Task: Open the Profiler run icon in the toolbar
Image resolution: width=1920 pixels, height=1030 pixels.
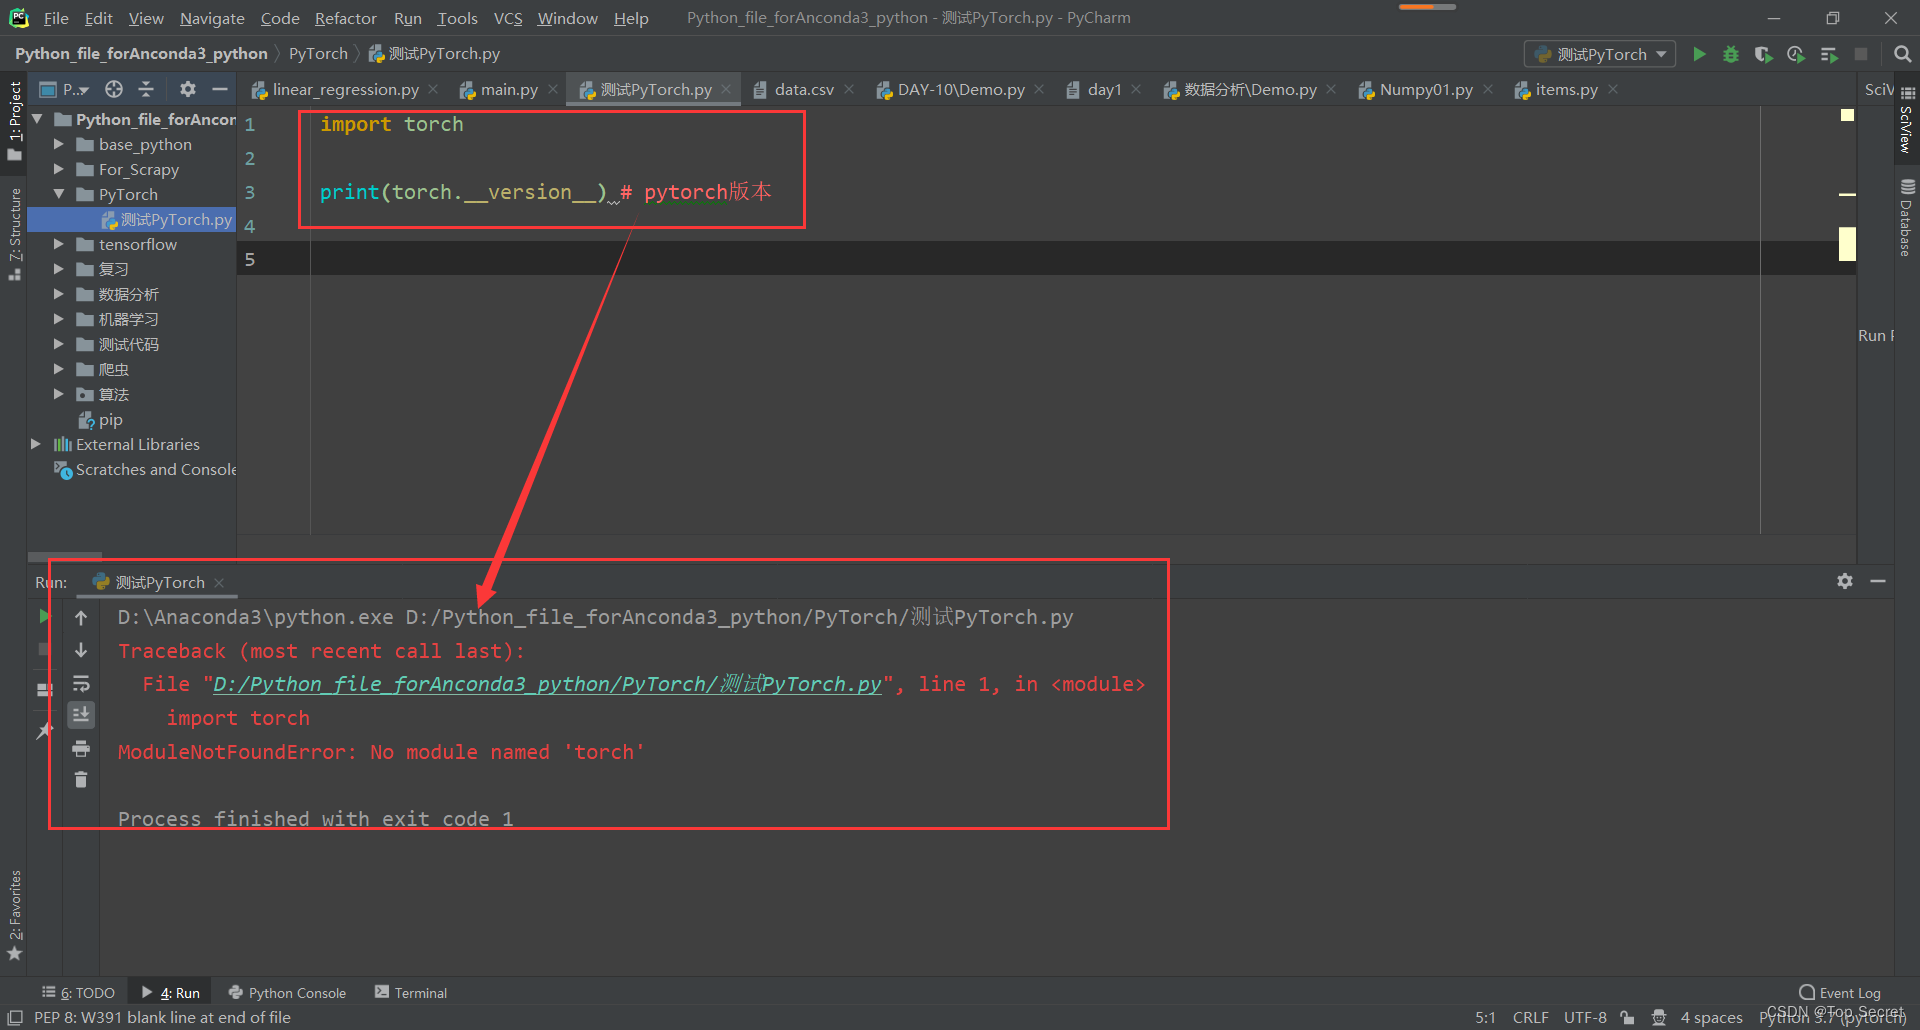Action: [1796, 54]
